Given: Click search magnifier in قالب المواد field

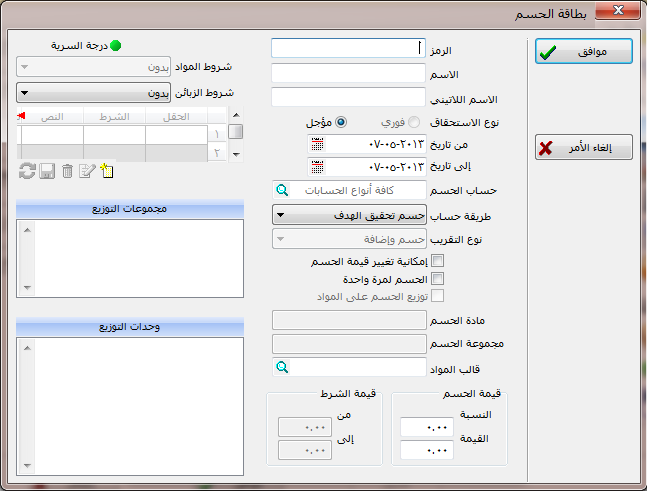Looking at the screenshot, I should (x=282, y=367).
